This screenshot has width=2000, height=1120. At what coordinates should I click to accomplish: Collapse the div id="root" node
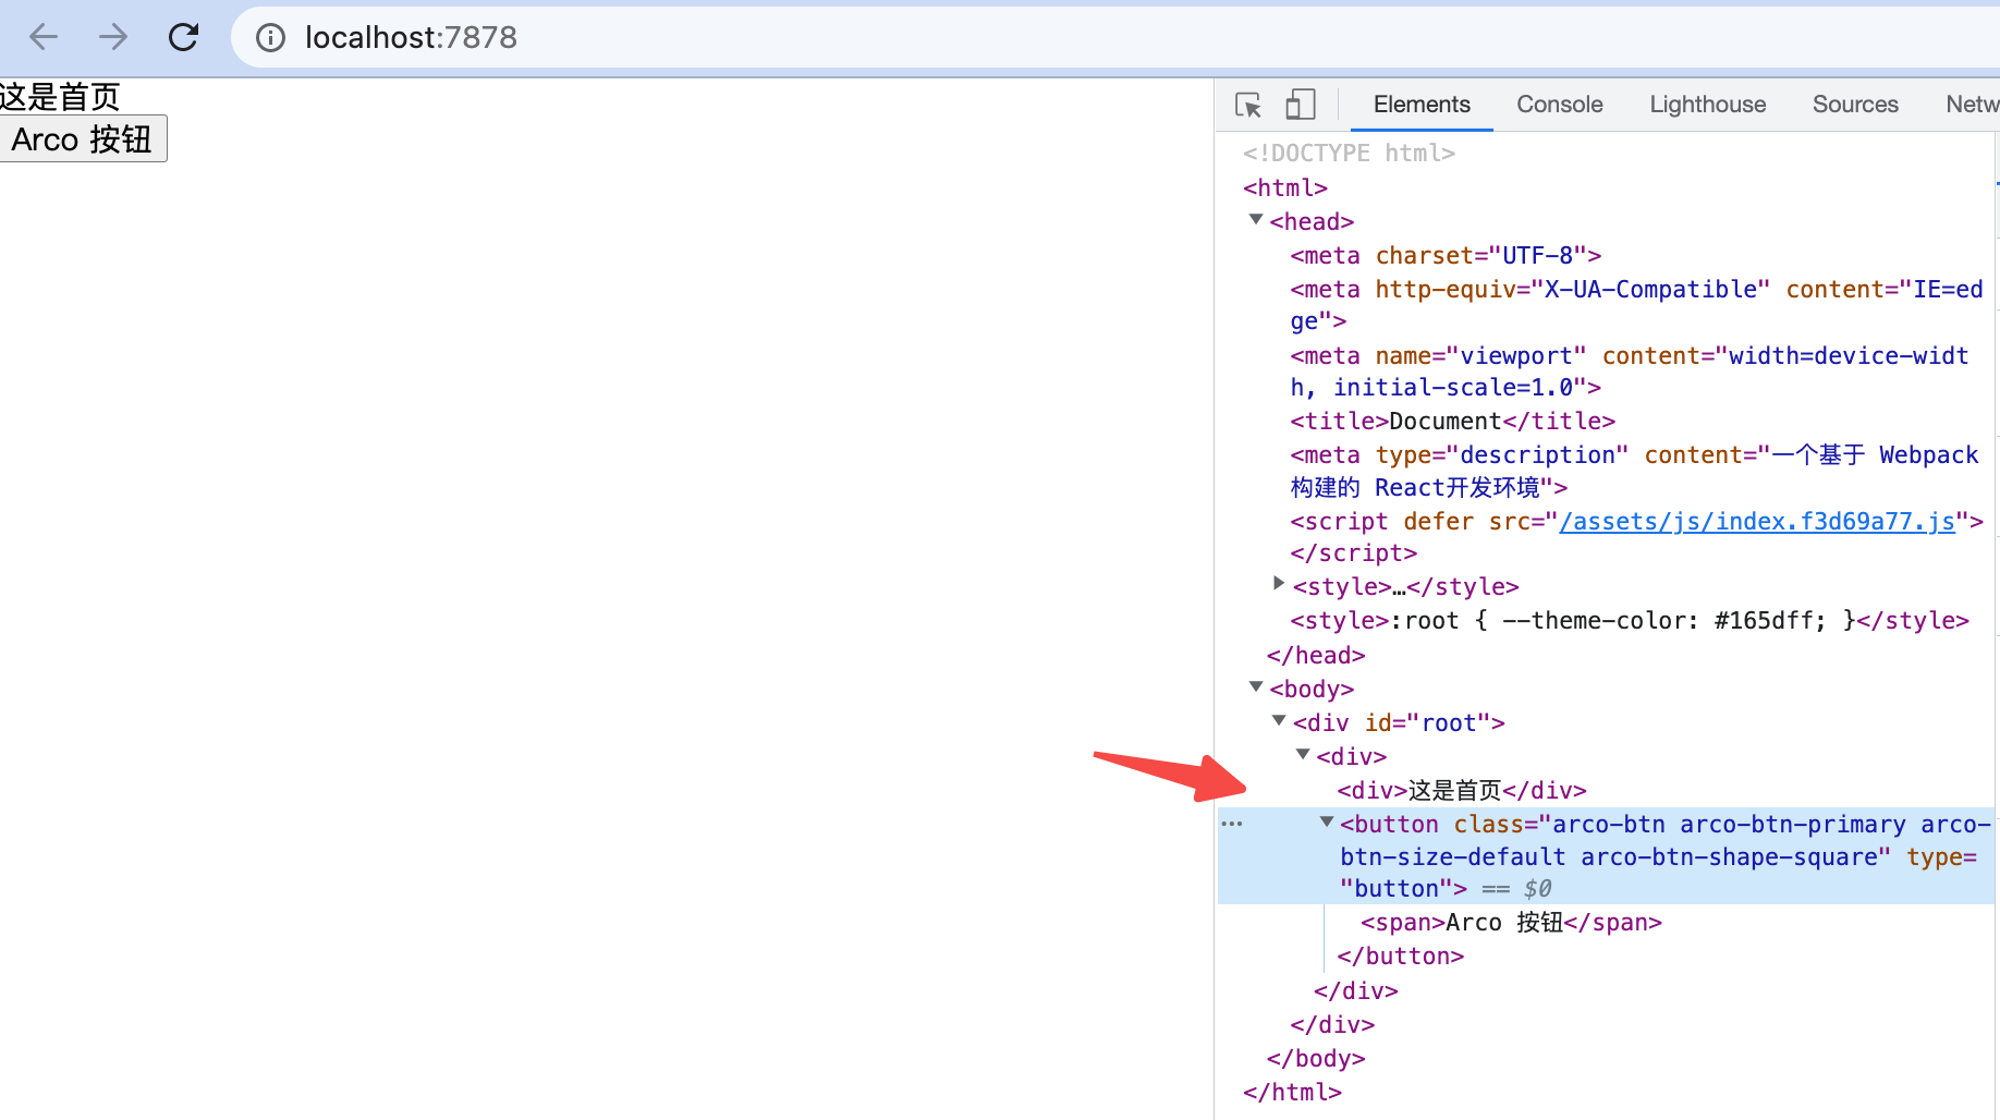(1279, 721)
